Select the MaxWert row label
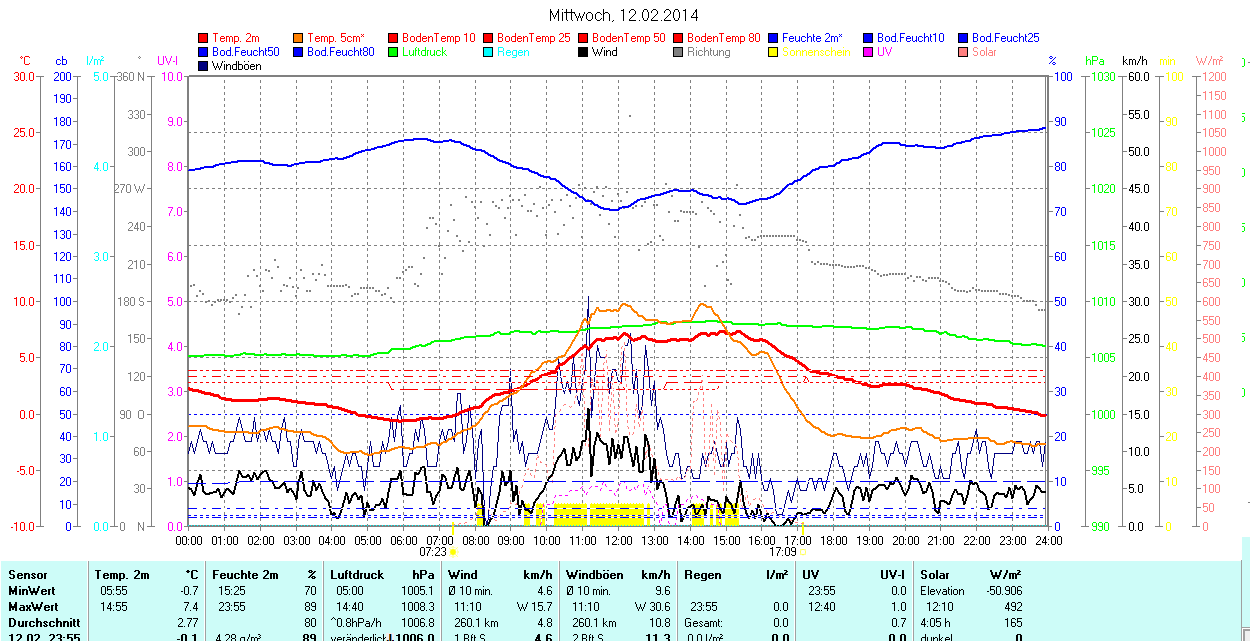 33,607
